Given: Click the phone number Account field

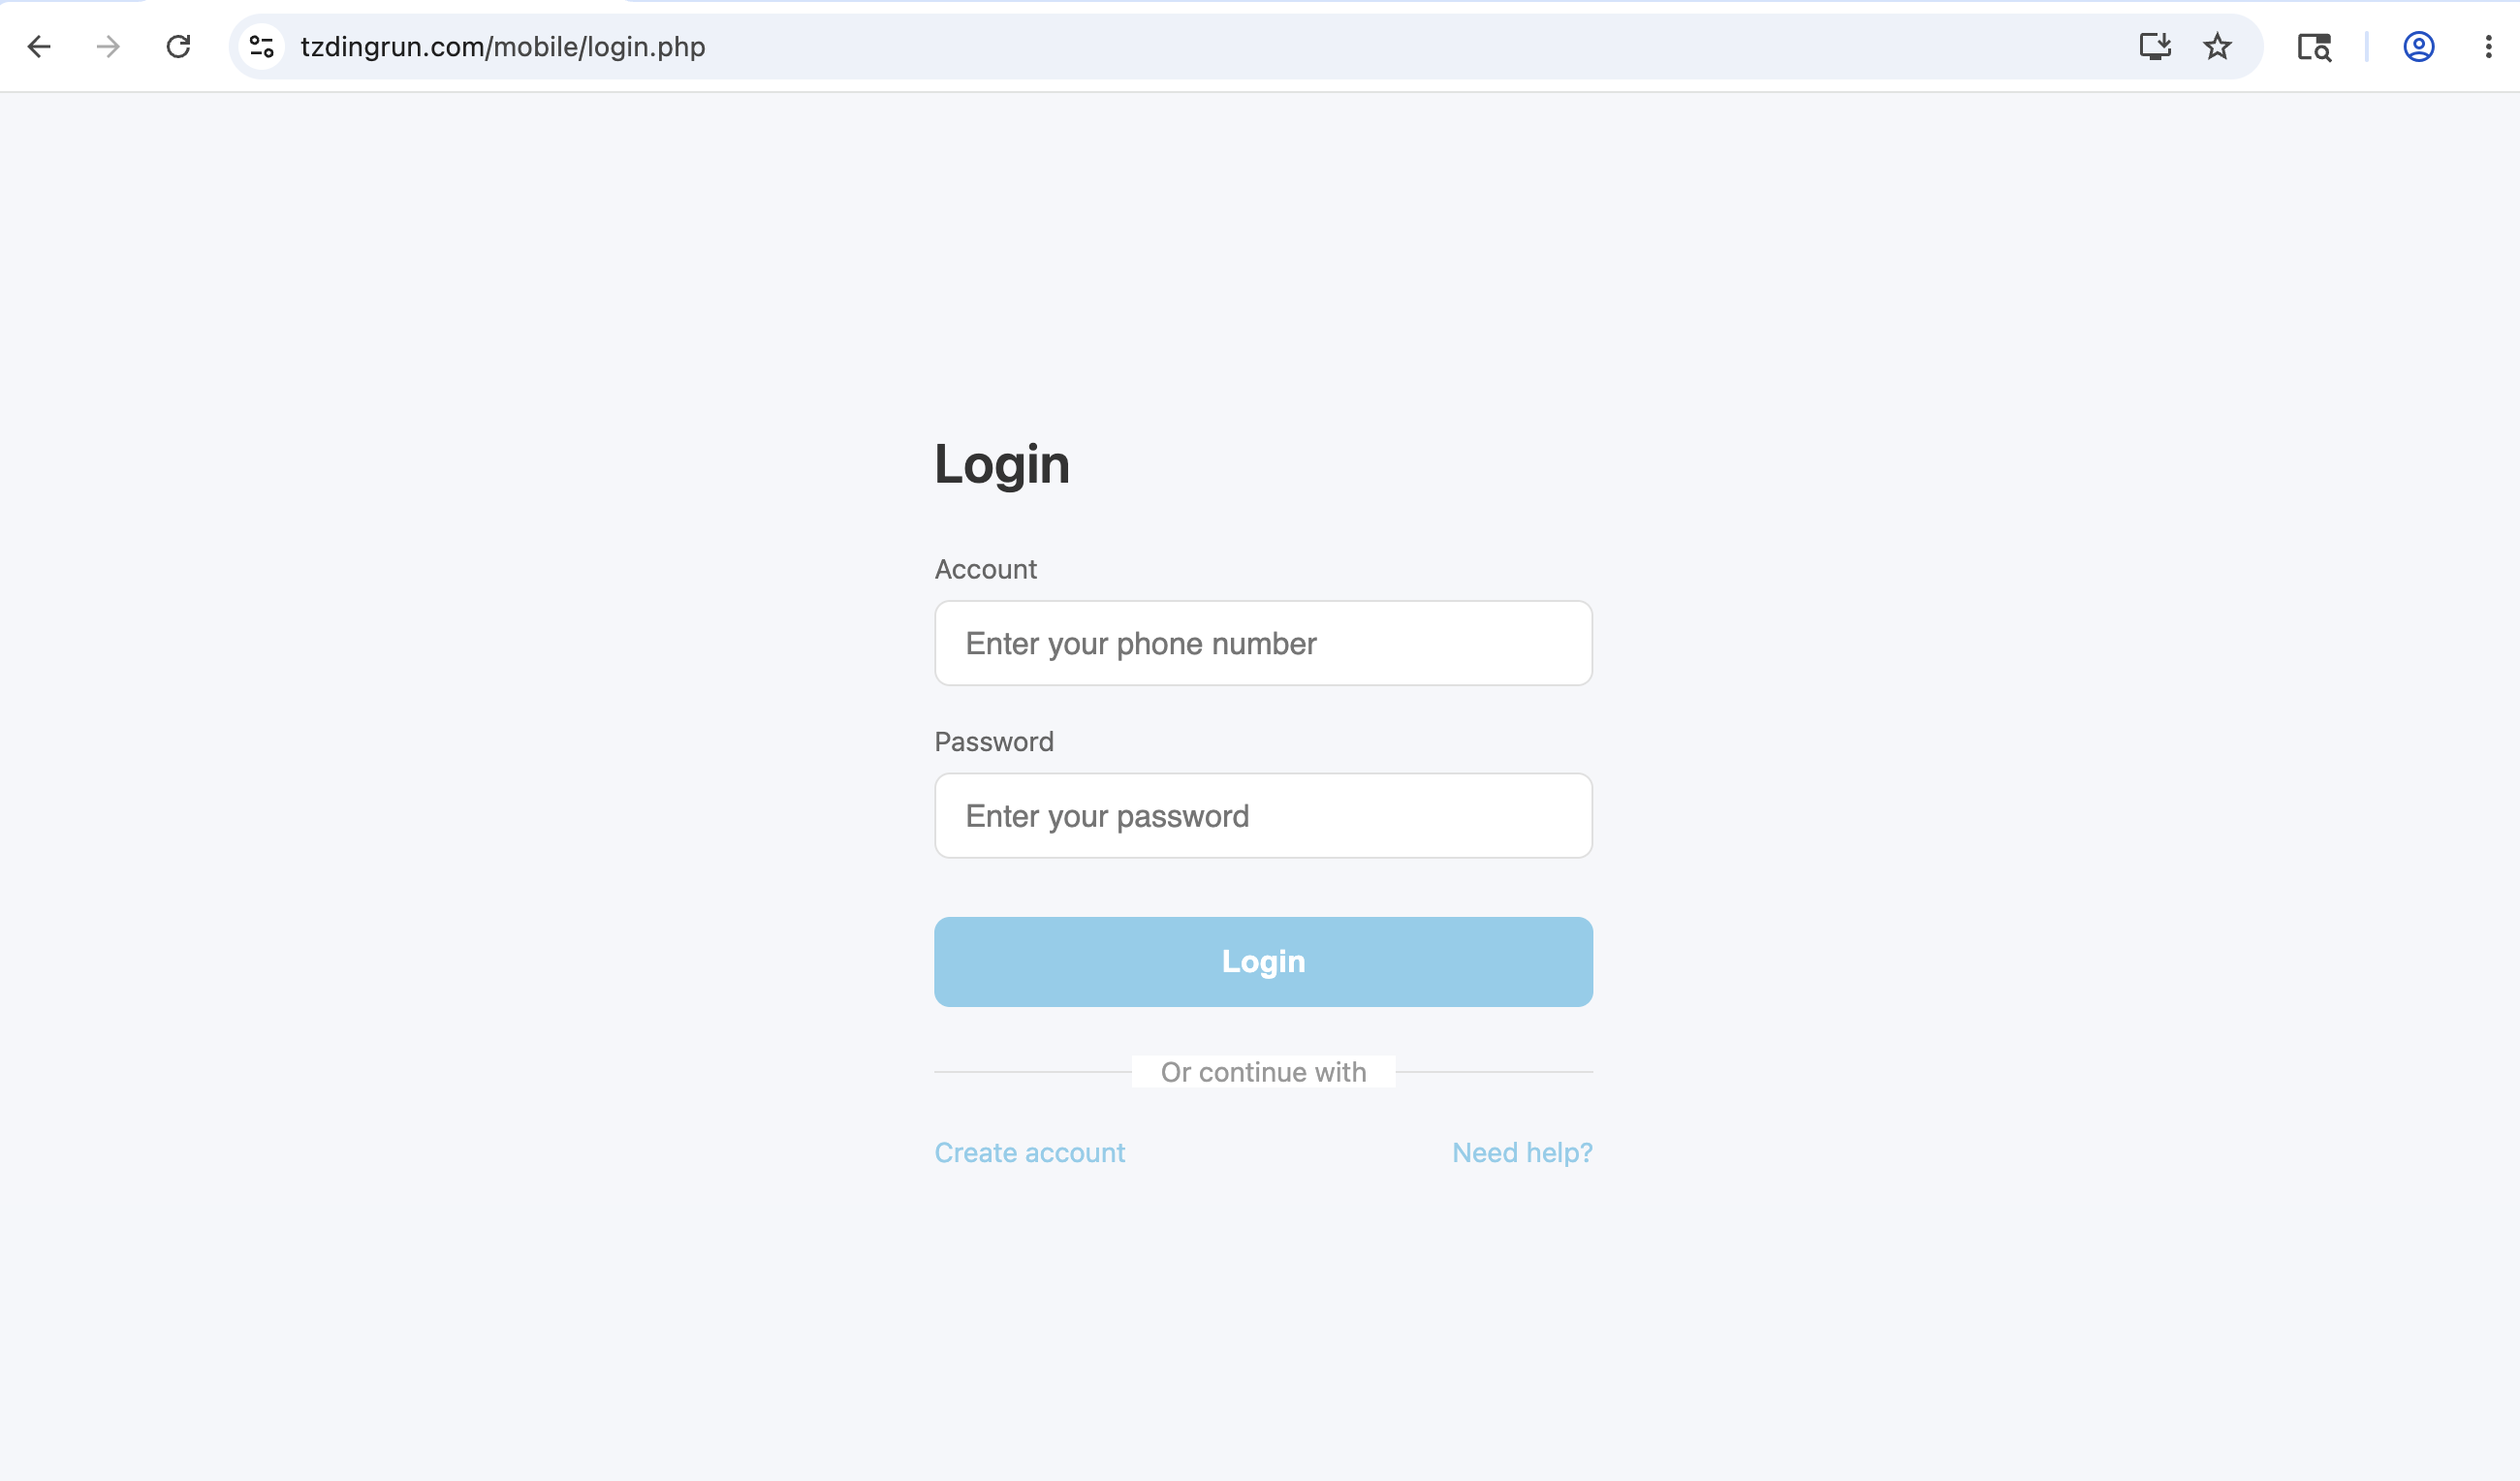Looking at the screenshot, I should click(x=1263, y=643).
